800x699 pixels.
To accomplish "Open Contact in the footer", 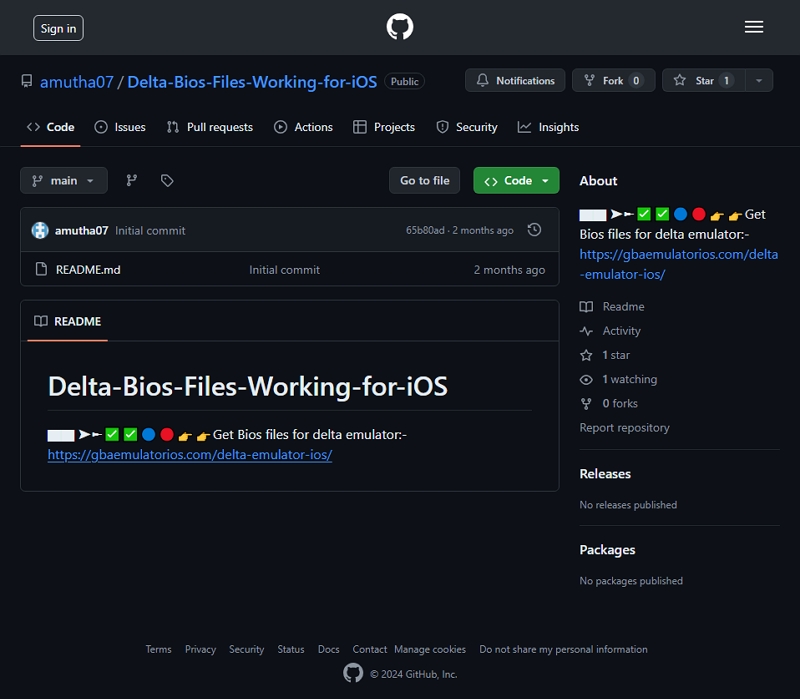I will click(369, 649).
